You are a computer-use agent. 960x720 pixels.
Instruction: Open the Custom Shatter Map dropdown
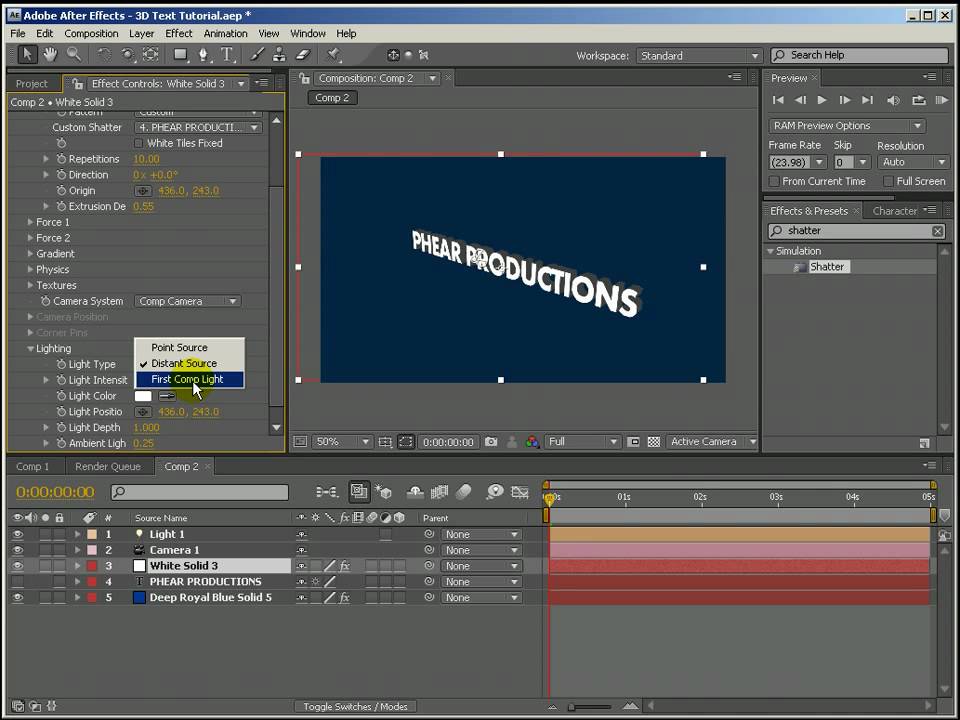coord(198,127)
